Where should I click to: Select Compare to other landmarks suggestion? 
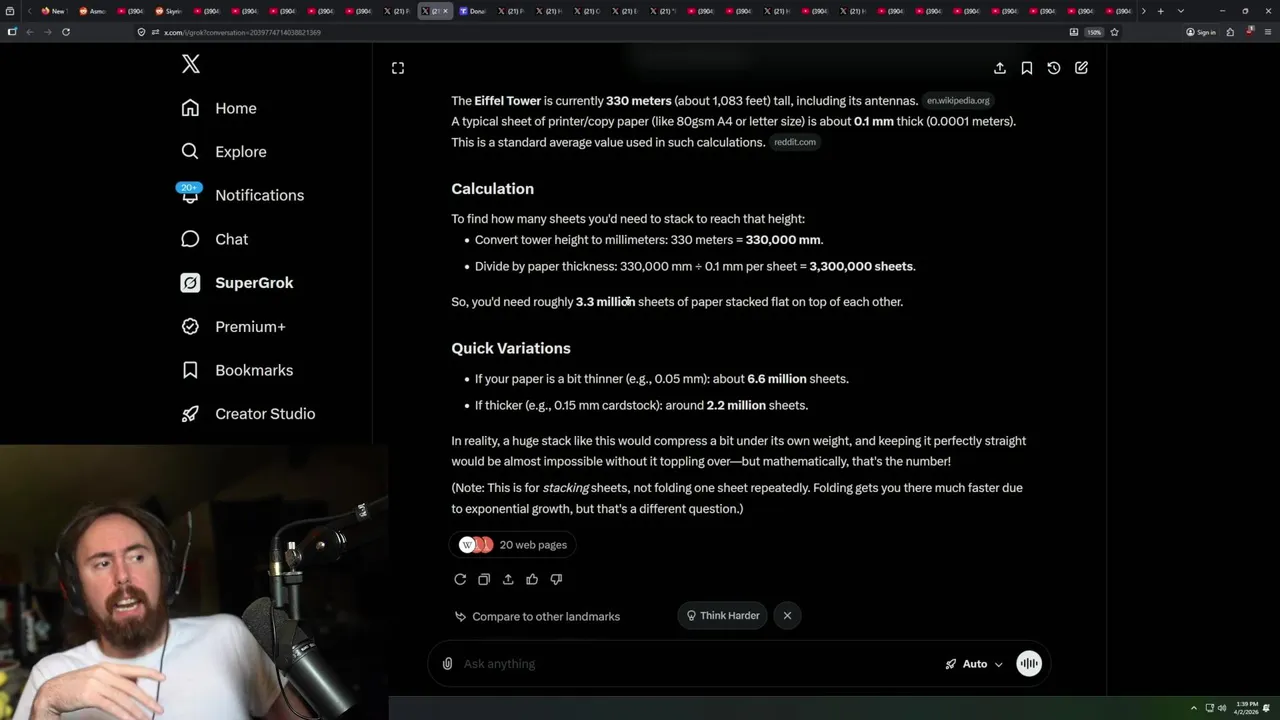click(x=537, y=616)
